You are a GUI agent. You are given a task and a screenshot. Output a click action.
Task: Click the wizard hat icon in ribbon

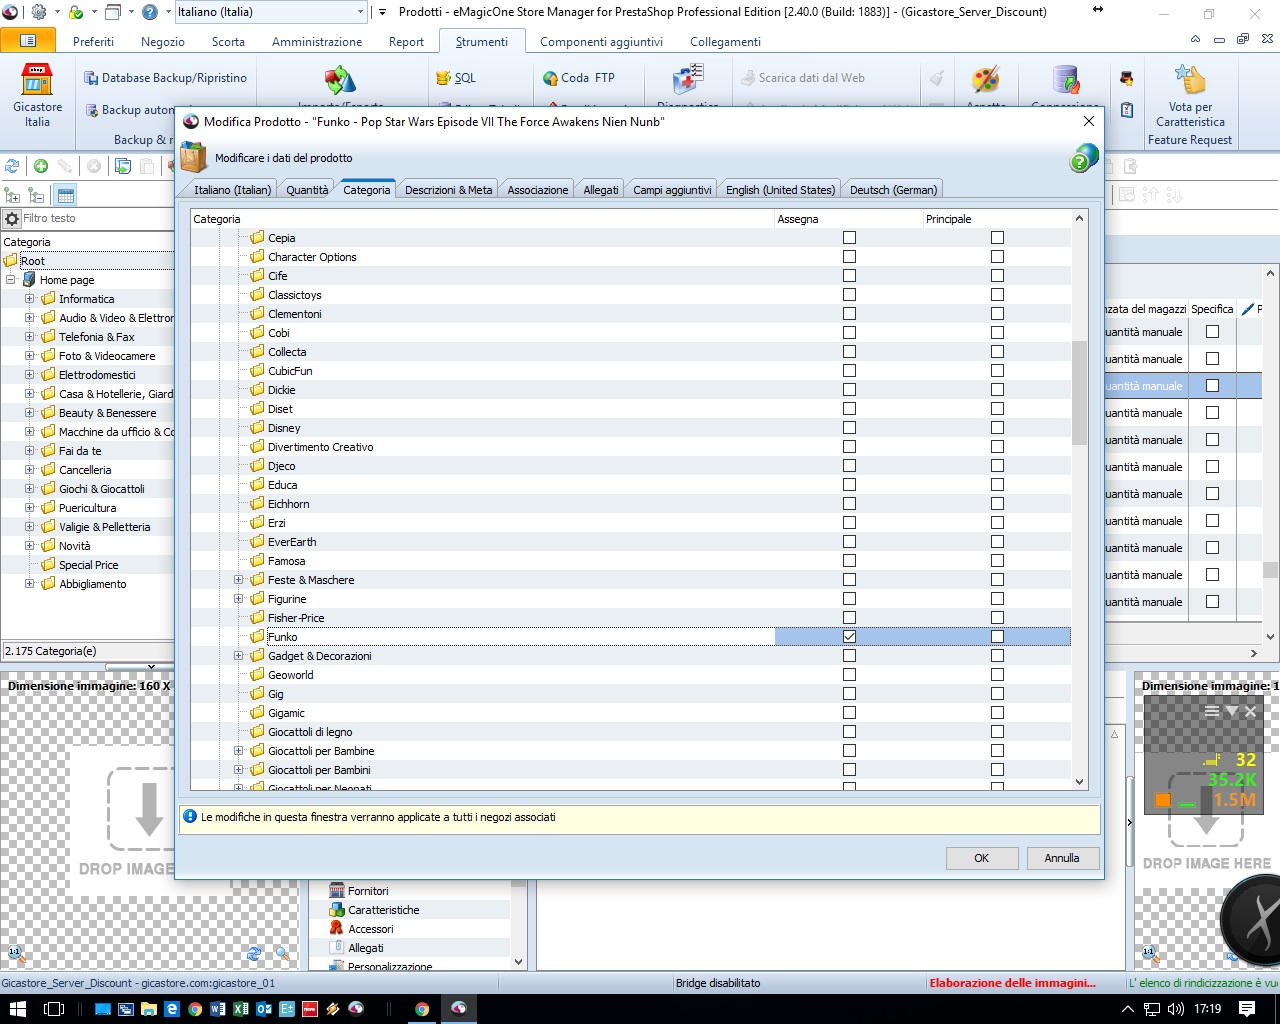coord(1127,79)
